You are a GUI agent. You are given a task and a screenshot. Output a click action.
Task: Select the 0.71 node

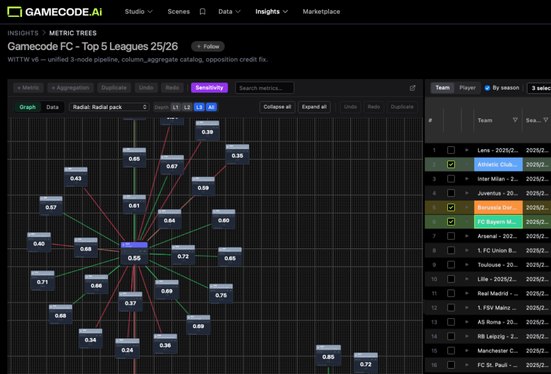coord(42,280)
